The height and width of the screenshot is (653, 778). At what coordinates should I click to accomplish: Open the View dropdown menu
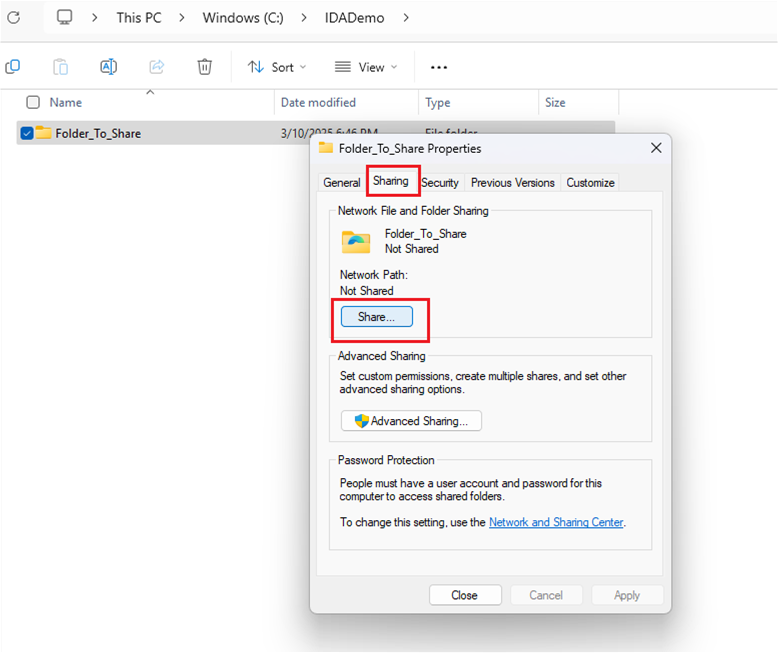(x=366, y=67)
